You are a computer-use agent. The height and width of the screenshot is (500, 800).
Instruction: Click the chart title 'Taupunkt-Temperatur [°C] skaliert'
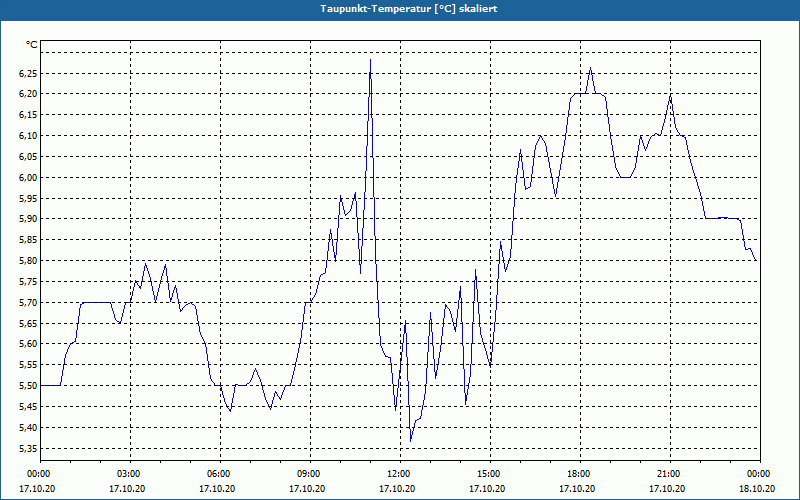click(409, 9)
